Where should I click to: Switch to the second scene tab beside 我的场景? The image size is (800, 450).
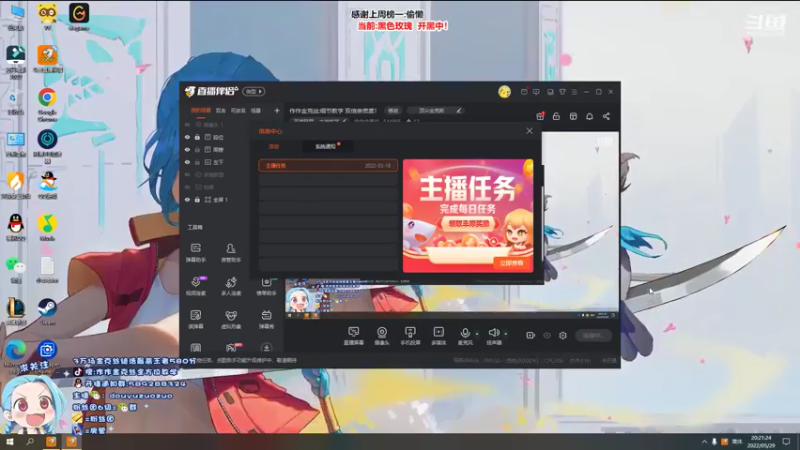220,110
